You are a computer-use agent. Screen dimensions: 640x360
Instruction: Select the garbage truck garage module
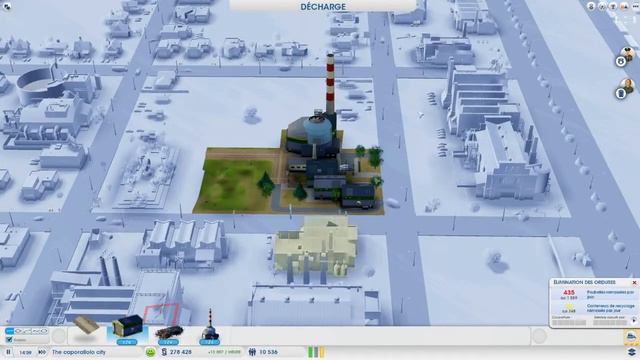pyautogui.click(x=127, y=329)
